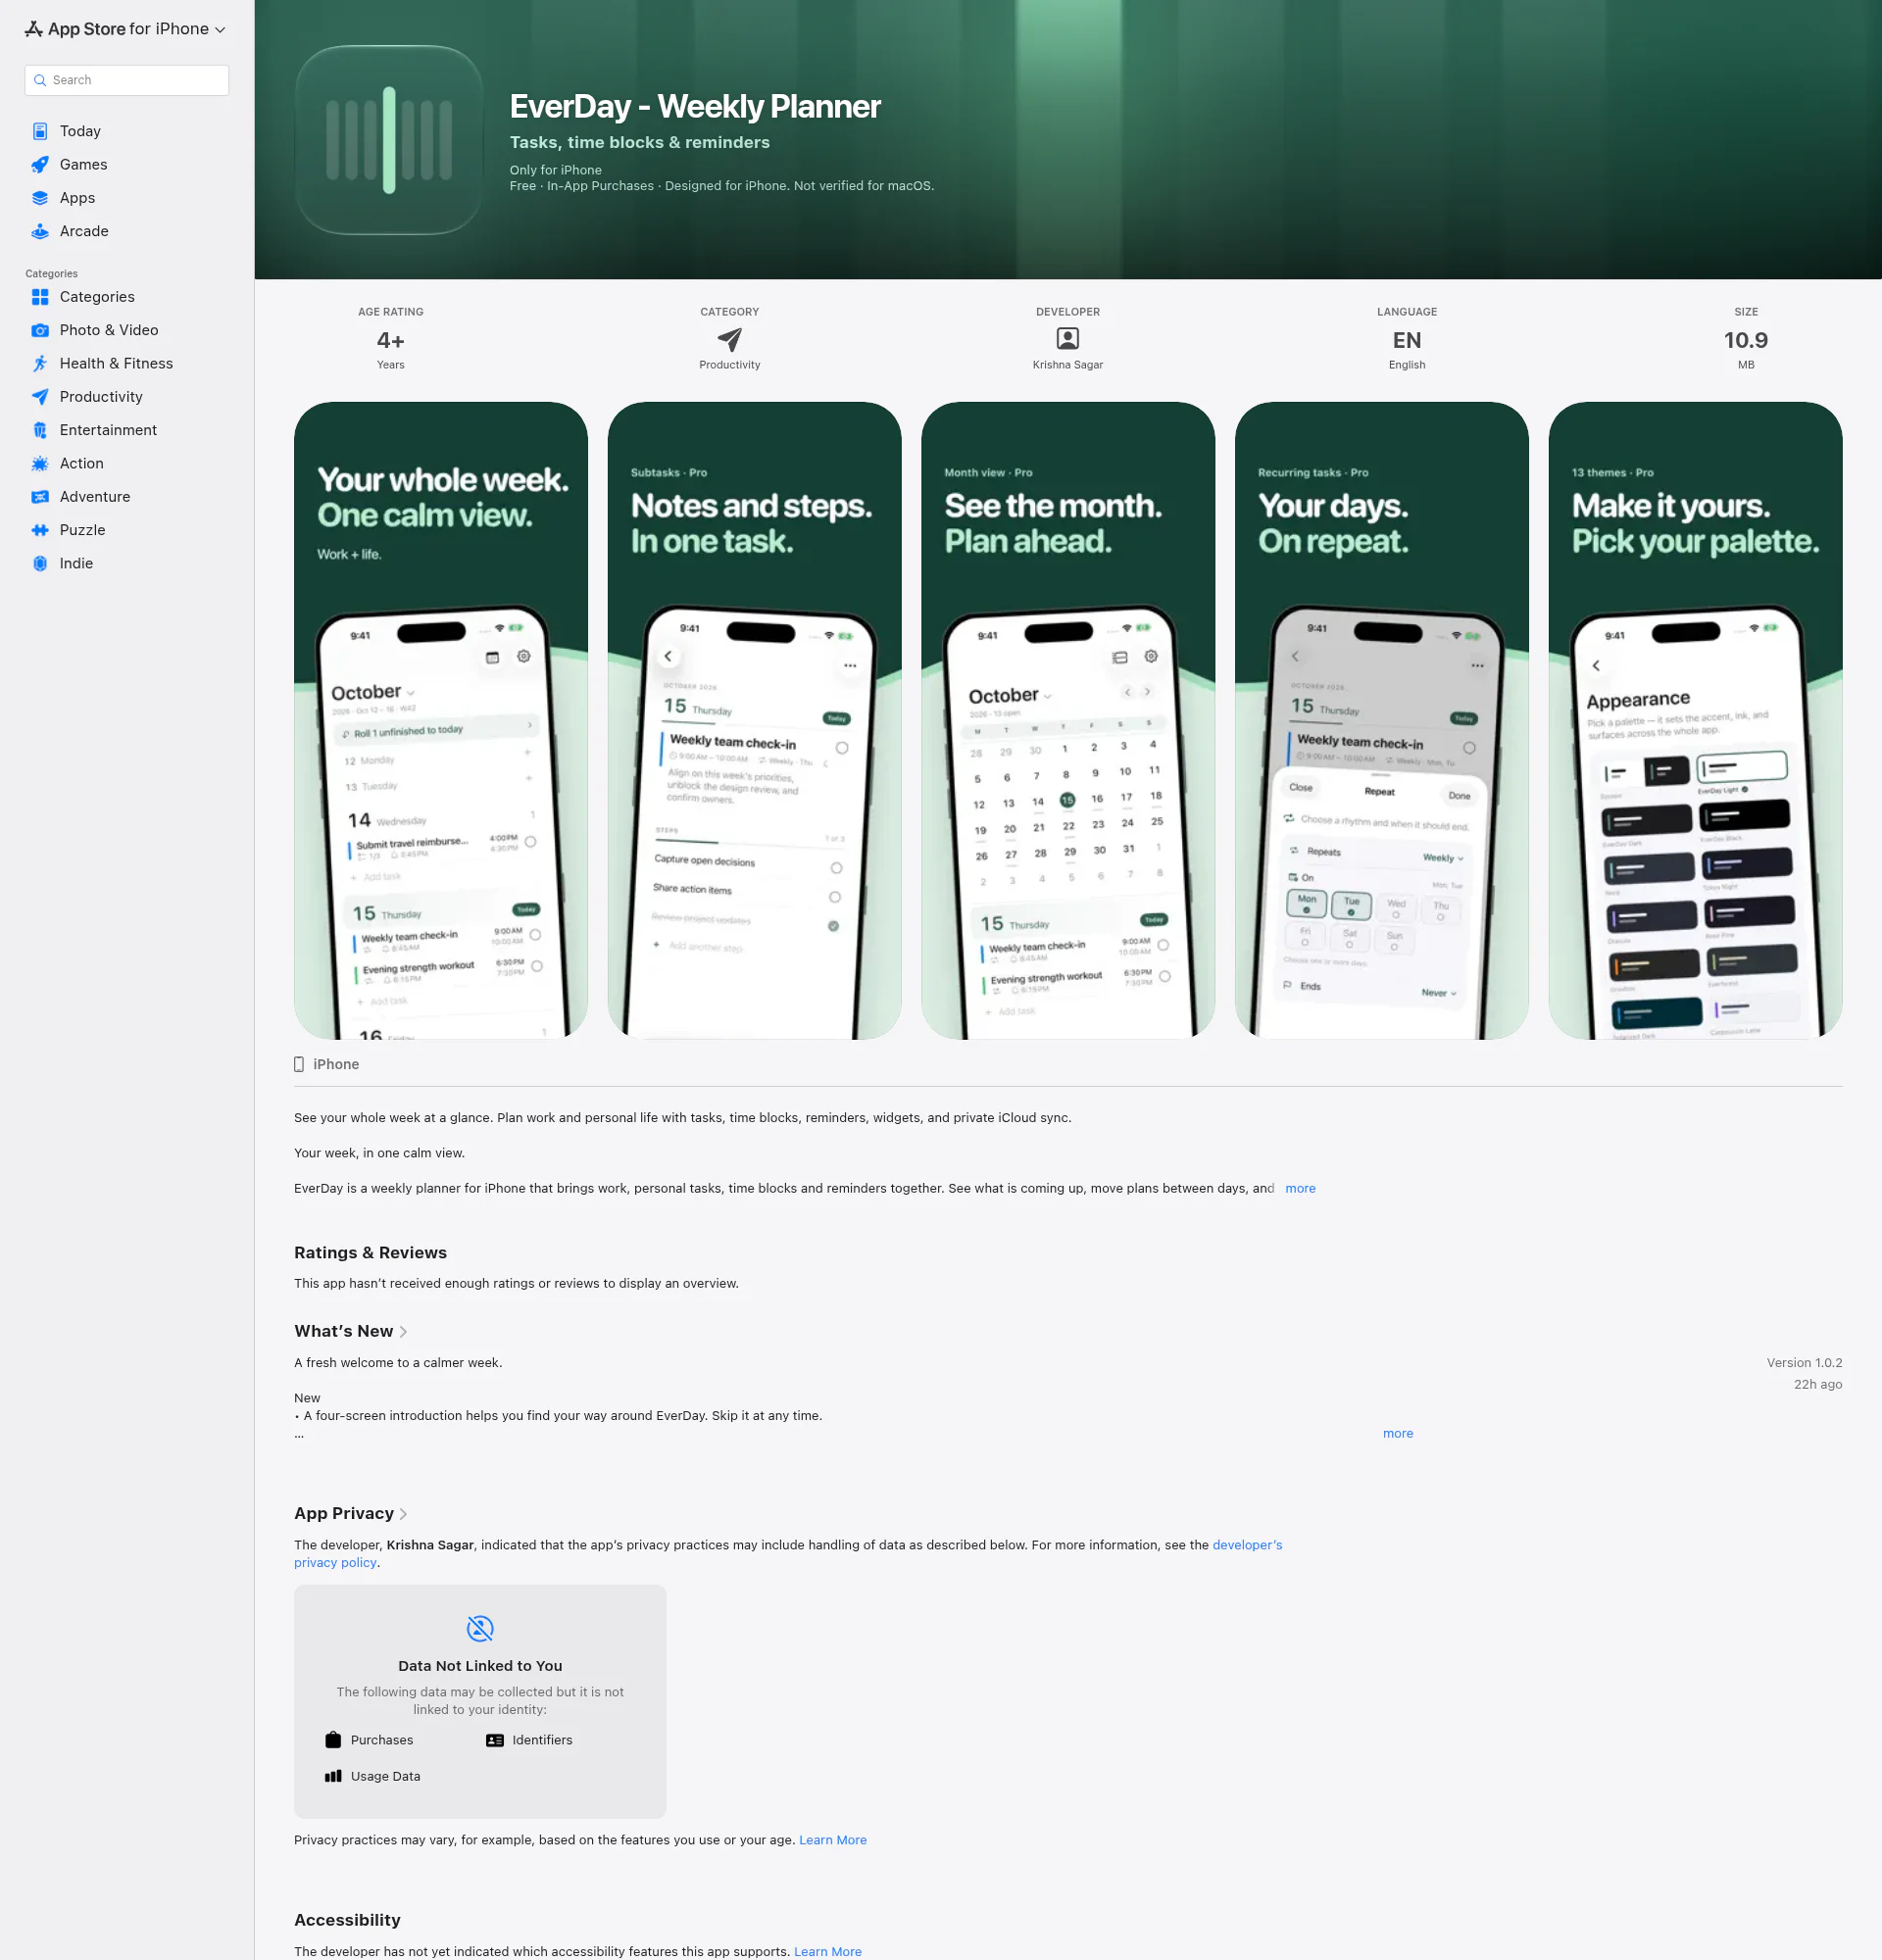
Task: Open the 'Your days. On repeat' screenshot
Action: coord(1382,720)
